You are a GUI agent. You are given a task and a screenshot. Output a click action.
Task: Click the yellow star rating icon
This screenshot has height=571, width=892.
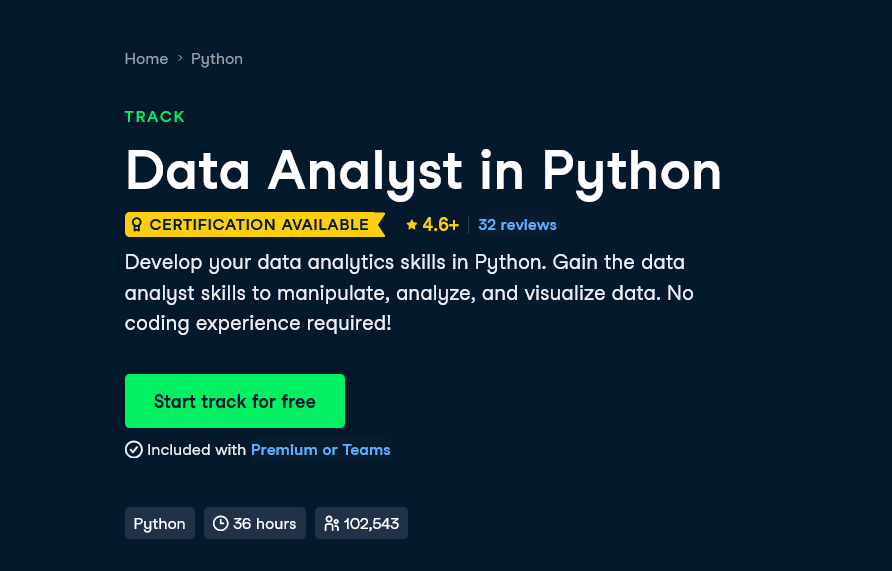[412, 225]
